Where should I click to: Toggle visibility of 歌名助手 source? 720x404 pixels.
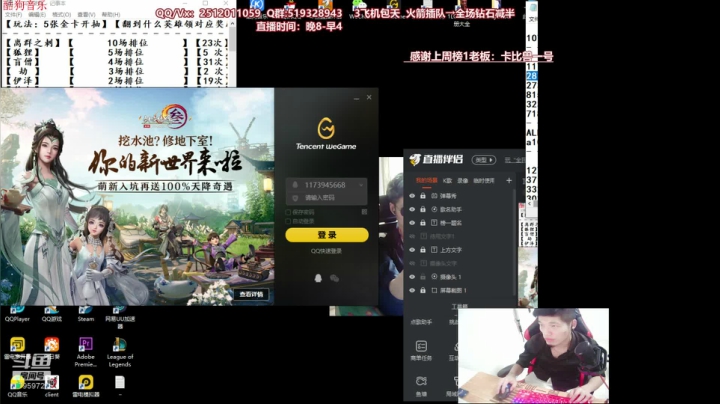(x=412, y=209)
